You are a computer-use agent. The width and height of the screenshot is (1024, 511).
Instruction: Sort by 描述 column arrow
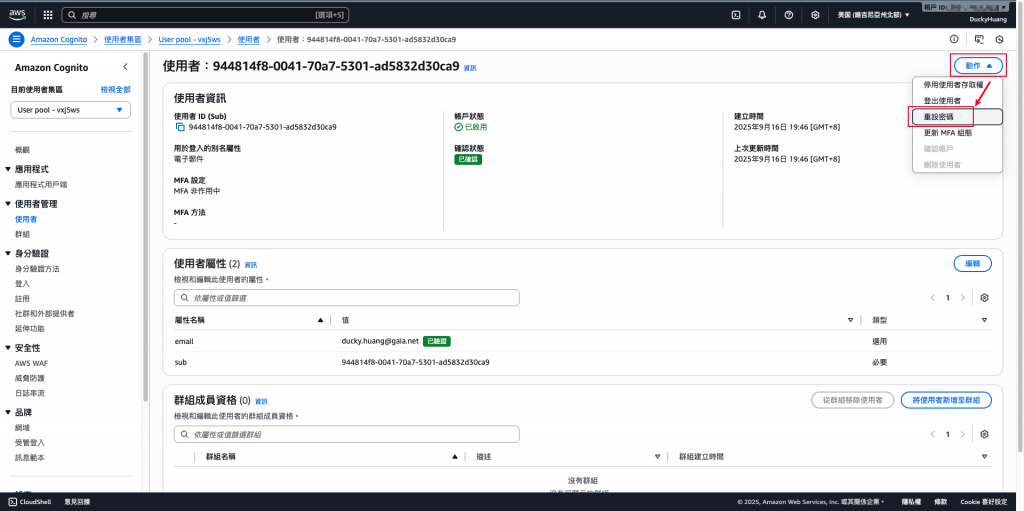657,457
